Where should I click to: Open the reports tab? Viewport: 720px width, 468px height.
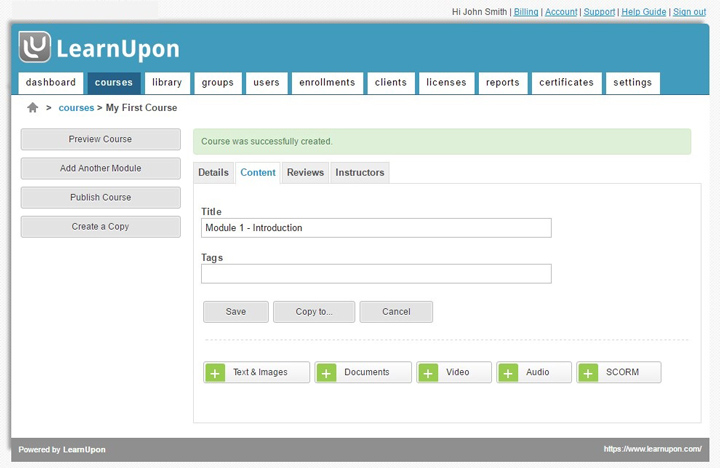503,83
